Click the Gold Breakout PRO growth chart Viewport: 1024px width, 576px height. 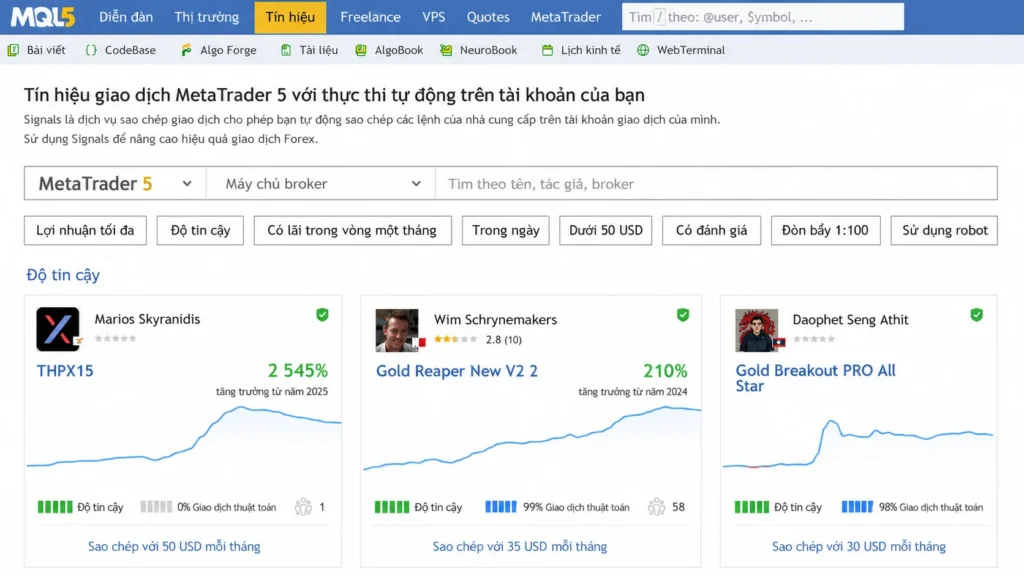pos(858,443)
